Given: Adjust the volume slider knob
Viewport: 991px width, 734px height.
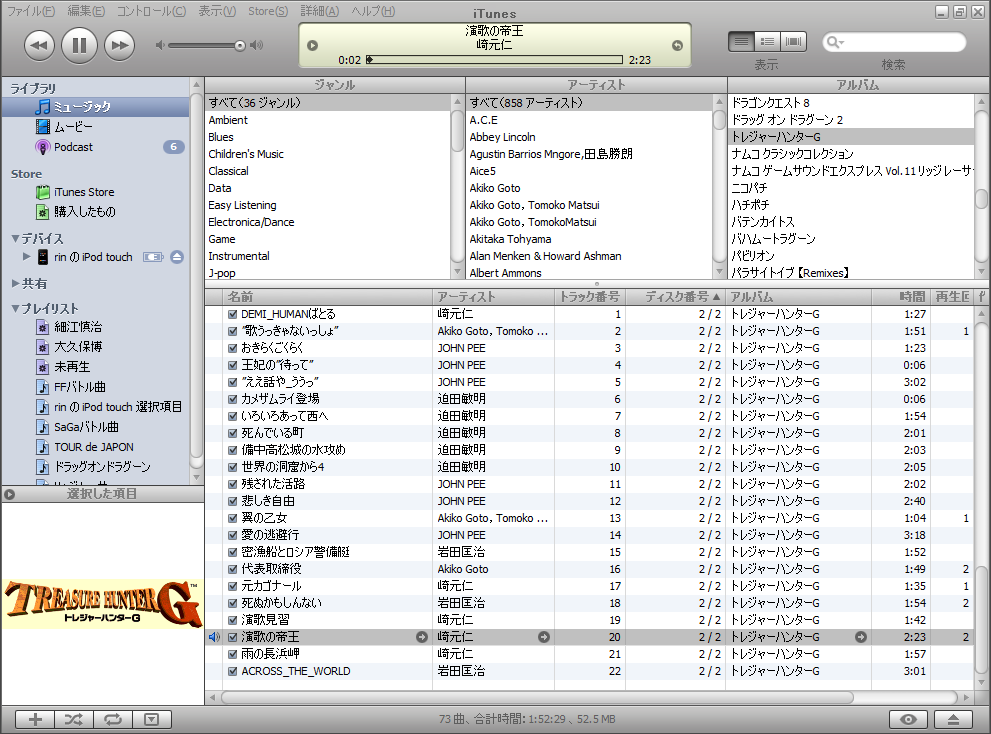Looking at the screenshot, I should (240, 46).
